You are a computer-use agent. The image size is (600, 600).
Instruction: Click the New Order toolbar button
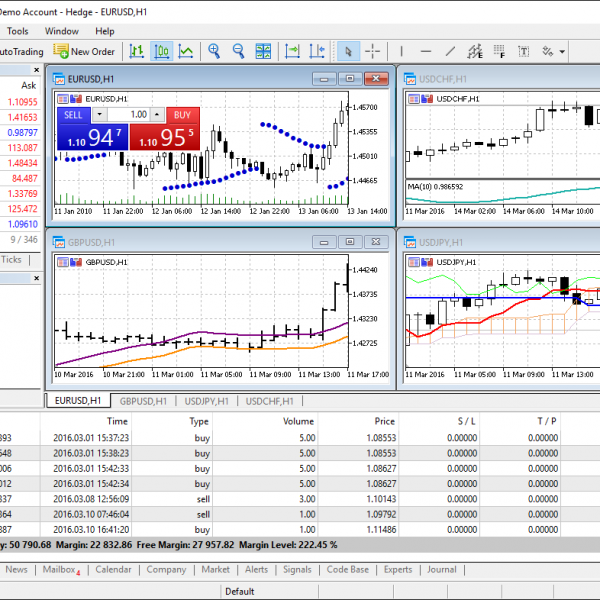coord(85,51)
